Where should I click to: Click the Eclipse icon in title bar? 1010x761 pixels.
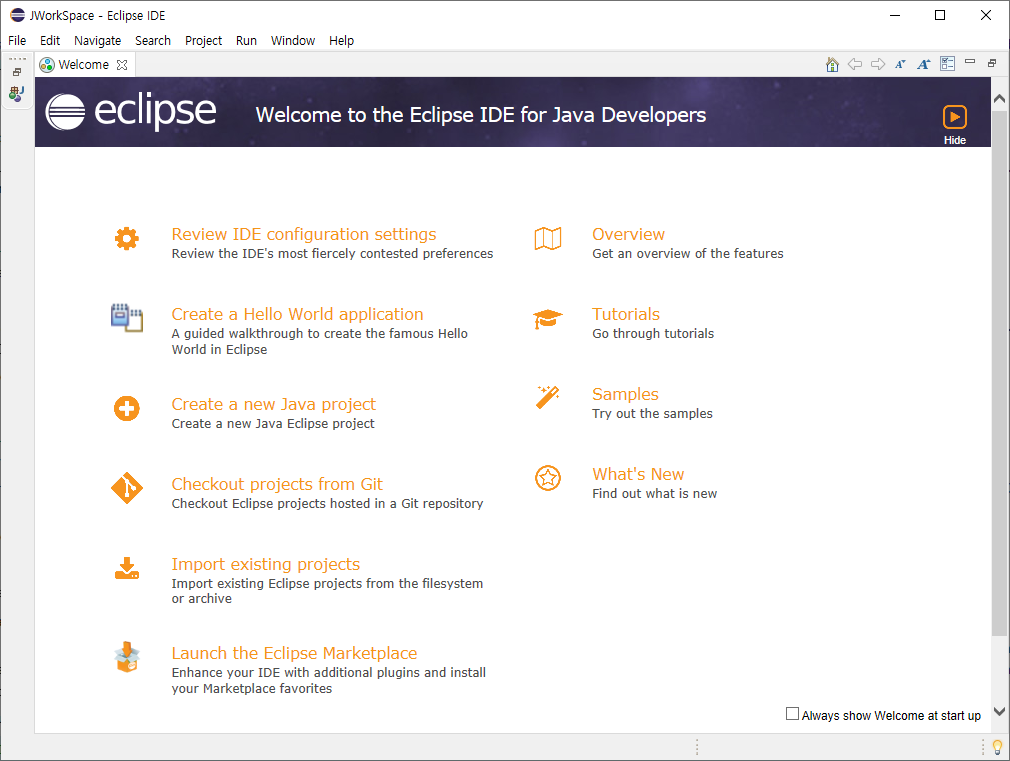pos(17,15)
